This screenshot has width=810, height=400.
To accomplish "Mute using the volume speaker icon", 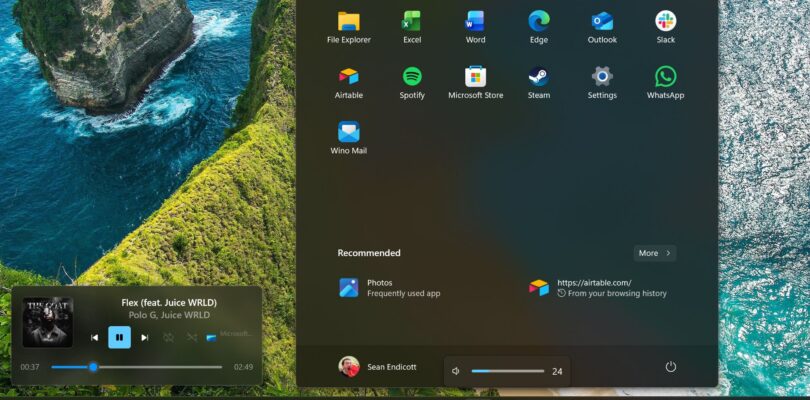I will (x=456, y=371).
